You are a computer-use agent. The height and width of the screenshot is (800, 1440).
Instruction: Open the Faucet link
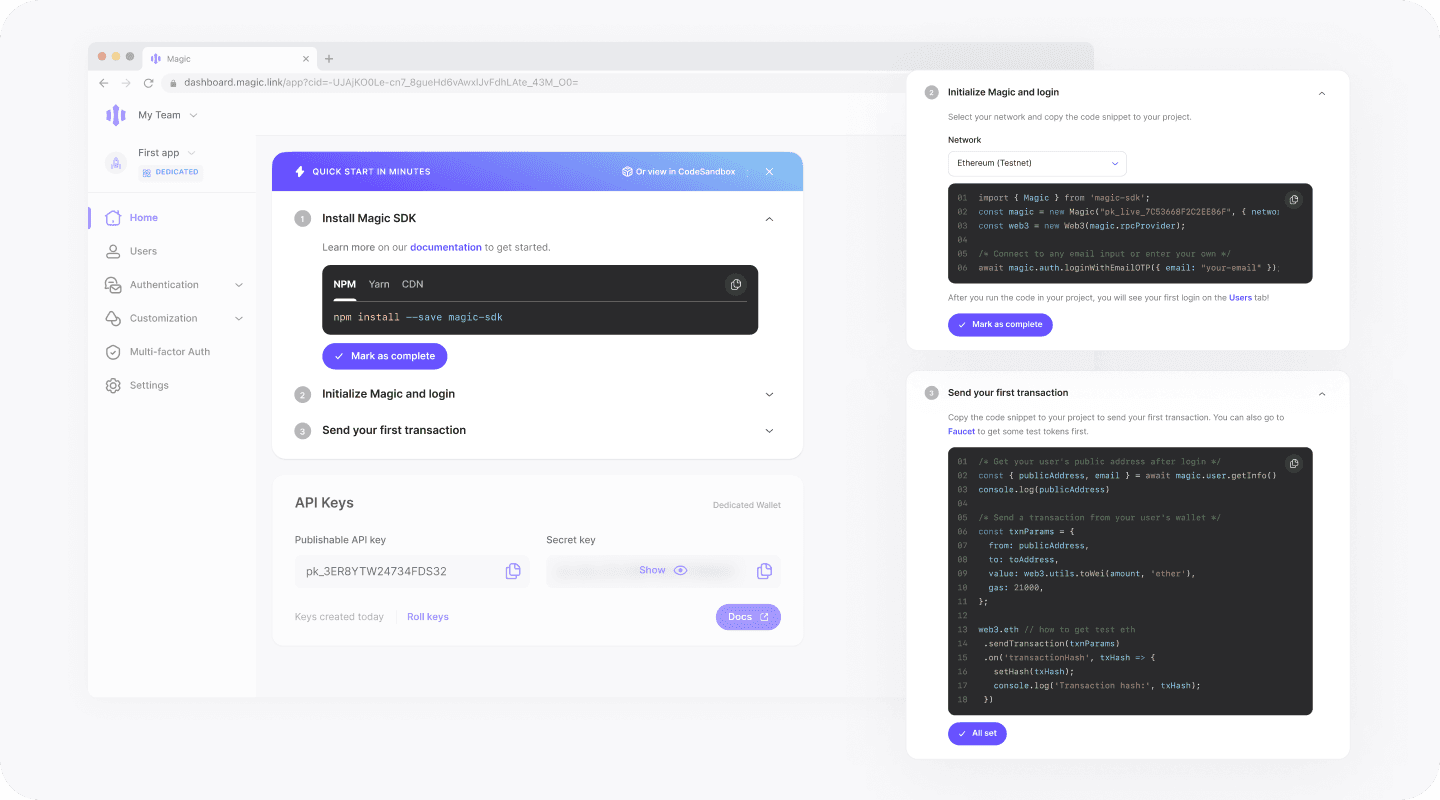point(962,431)
